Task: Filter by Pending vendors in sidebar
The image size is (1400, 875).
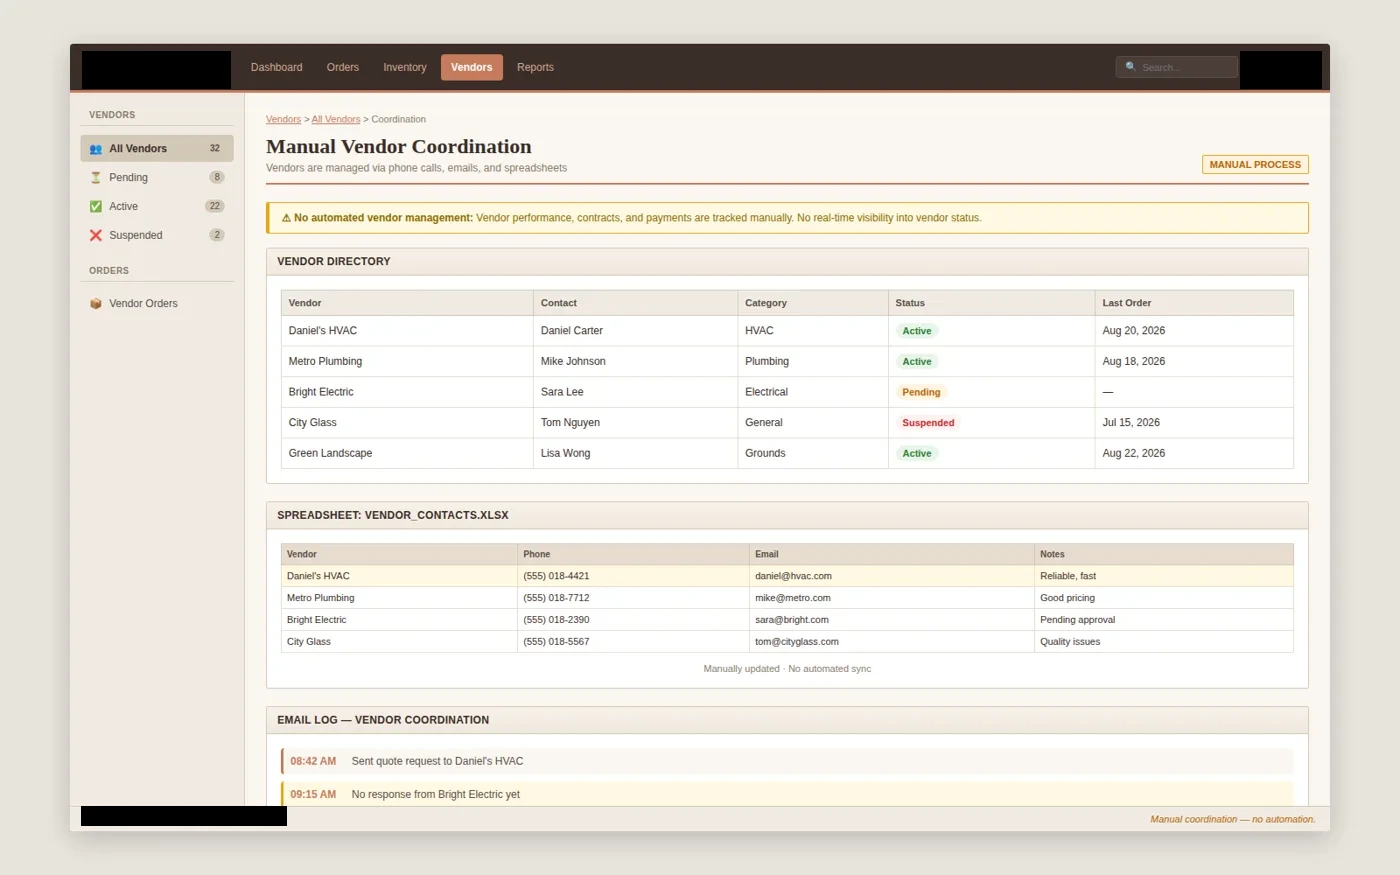Action: tap(157, 177)
